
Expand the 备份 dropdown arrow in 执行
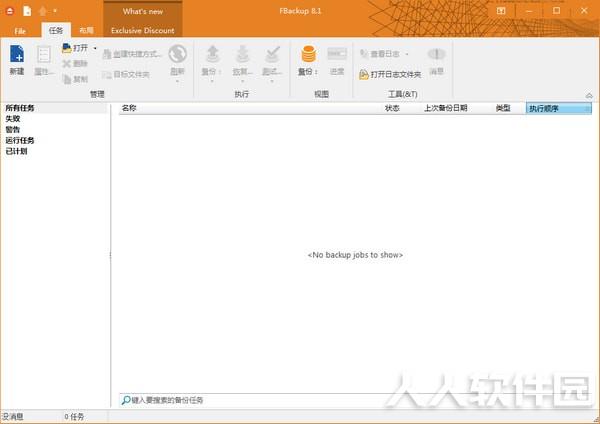[212, 81]
